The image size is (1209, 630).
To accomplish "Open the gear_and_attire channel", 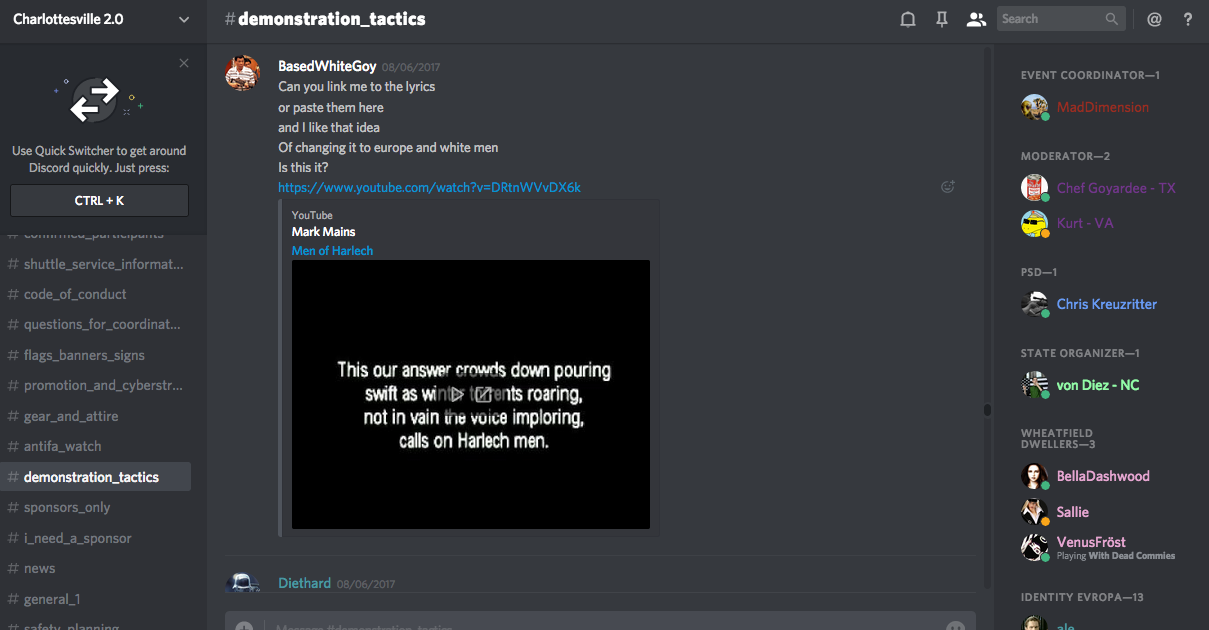I will pyautogui.click(x=70, y=416).
